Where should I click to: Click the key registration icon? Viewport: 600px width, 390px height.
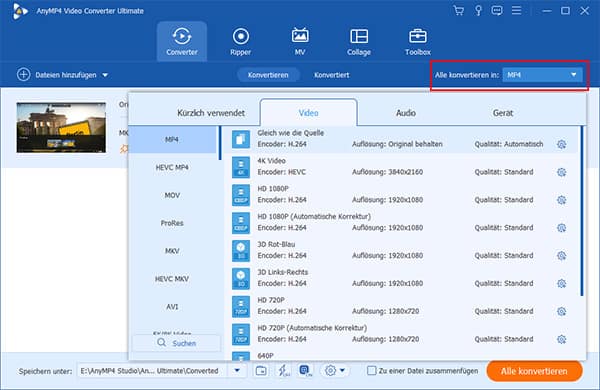point(478,10)
